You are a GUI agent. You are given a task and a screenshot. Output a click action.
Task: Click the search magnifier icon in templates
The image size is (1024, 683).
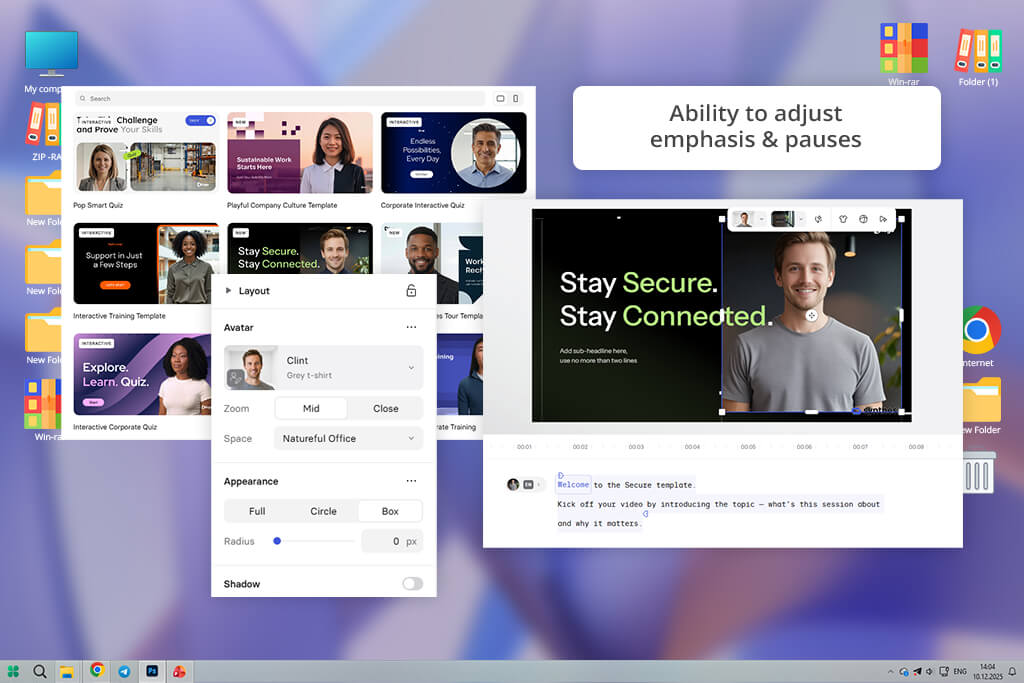point(82,99)
